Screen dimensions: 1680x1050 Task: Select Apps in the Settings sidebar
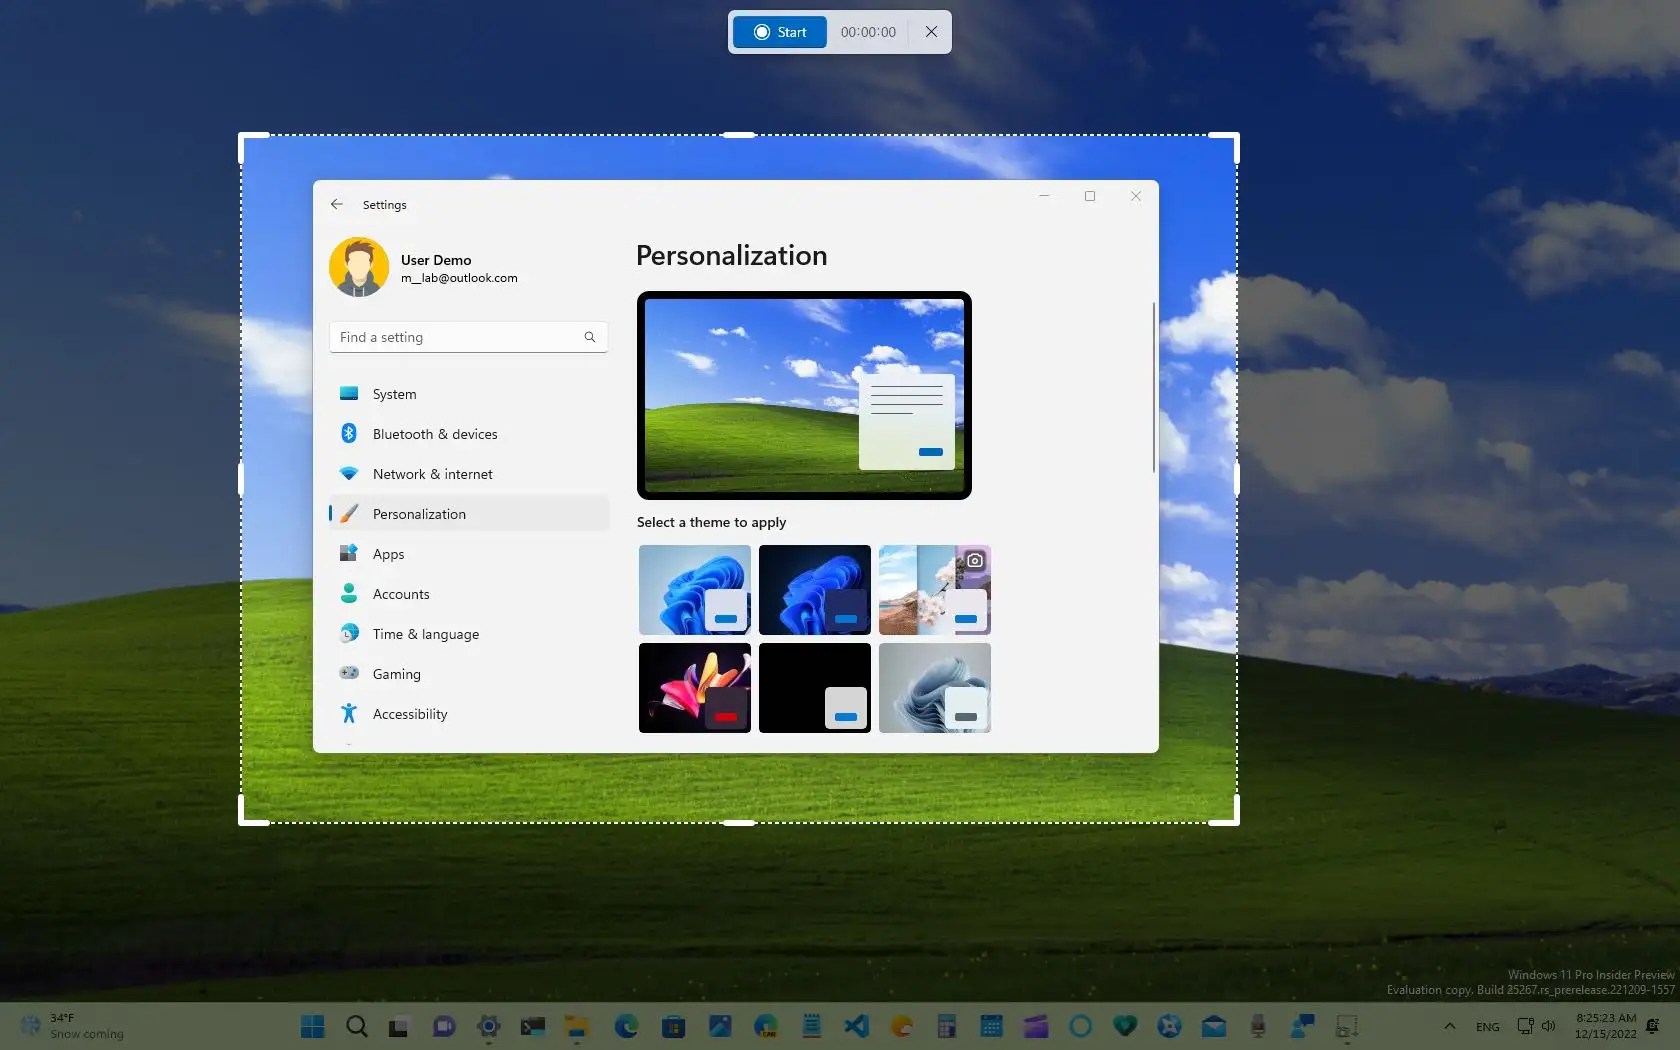coord(387,553)
